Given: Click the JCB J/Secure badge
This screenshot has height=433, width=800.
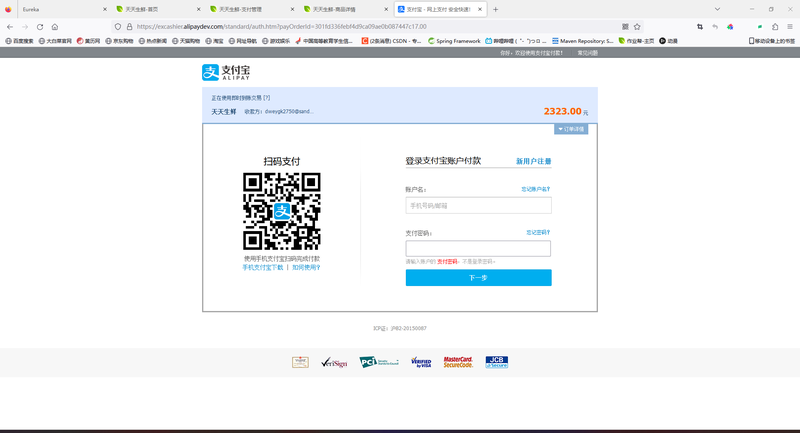Looking at the screenshot, I should point(496,362).
